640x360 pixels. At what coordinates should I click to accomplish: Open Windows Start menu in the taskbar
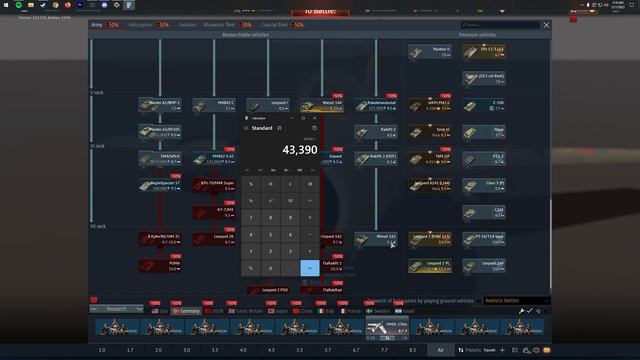click(x=6, y=5)
